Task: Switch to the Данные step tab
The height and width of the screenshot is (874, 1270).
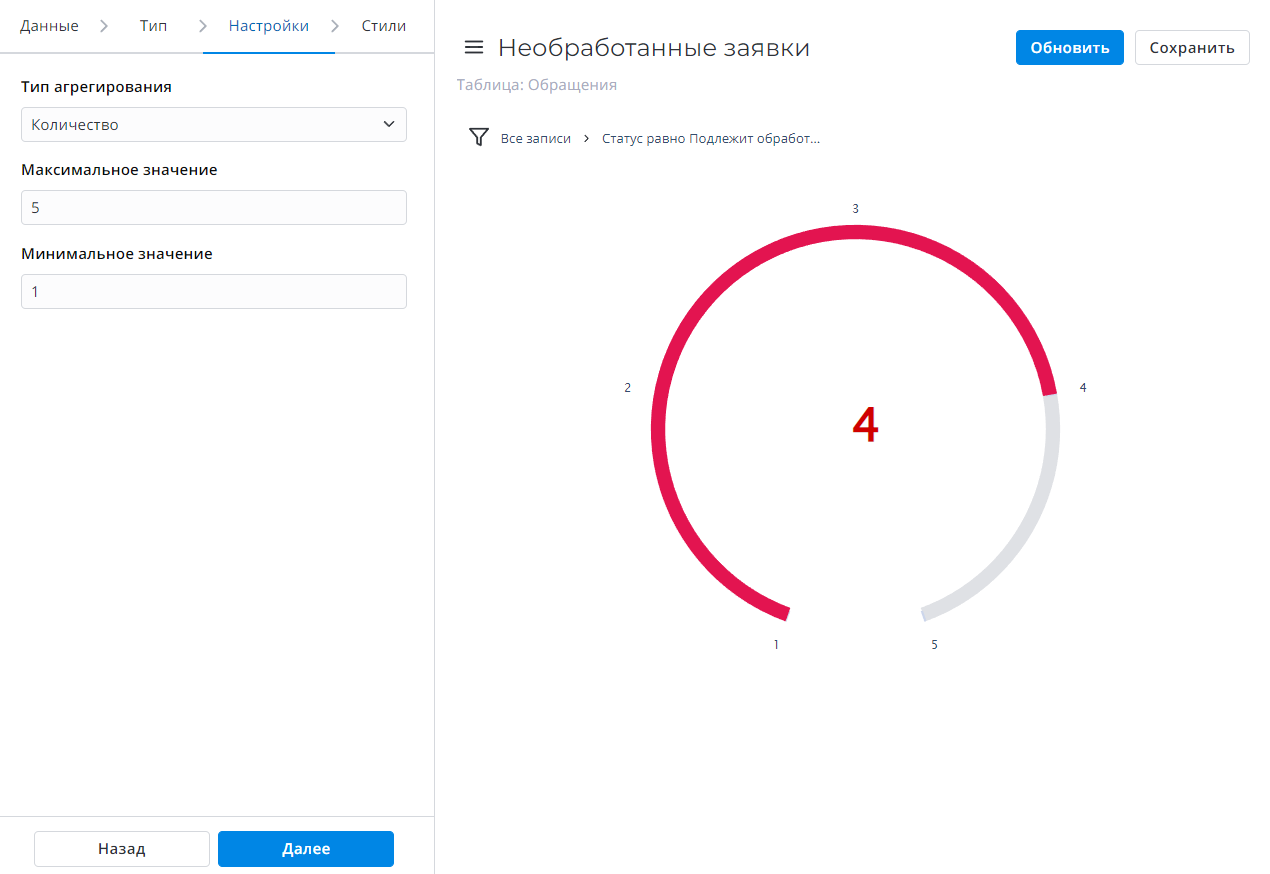Action: tap(49, 26)
